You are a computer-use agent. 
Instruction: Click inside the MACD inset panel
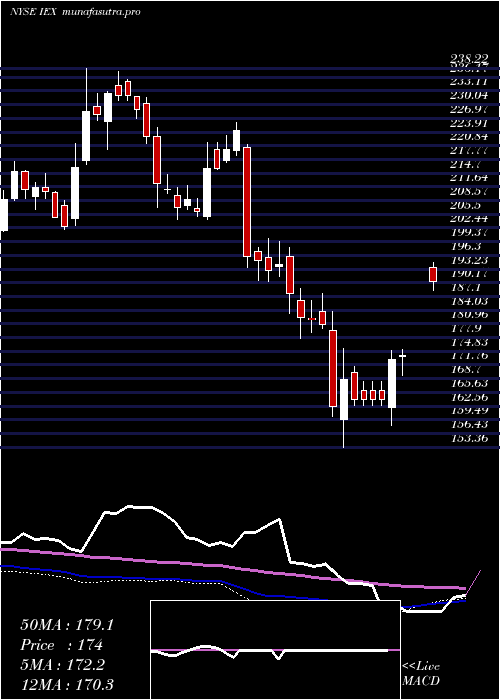pyautogui.click(x=275, y=650)
